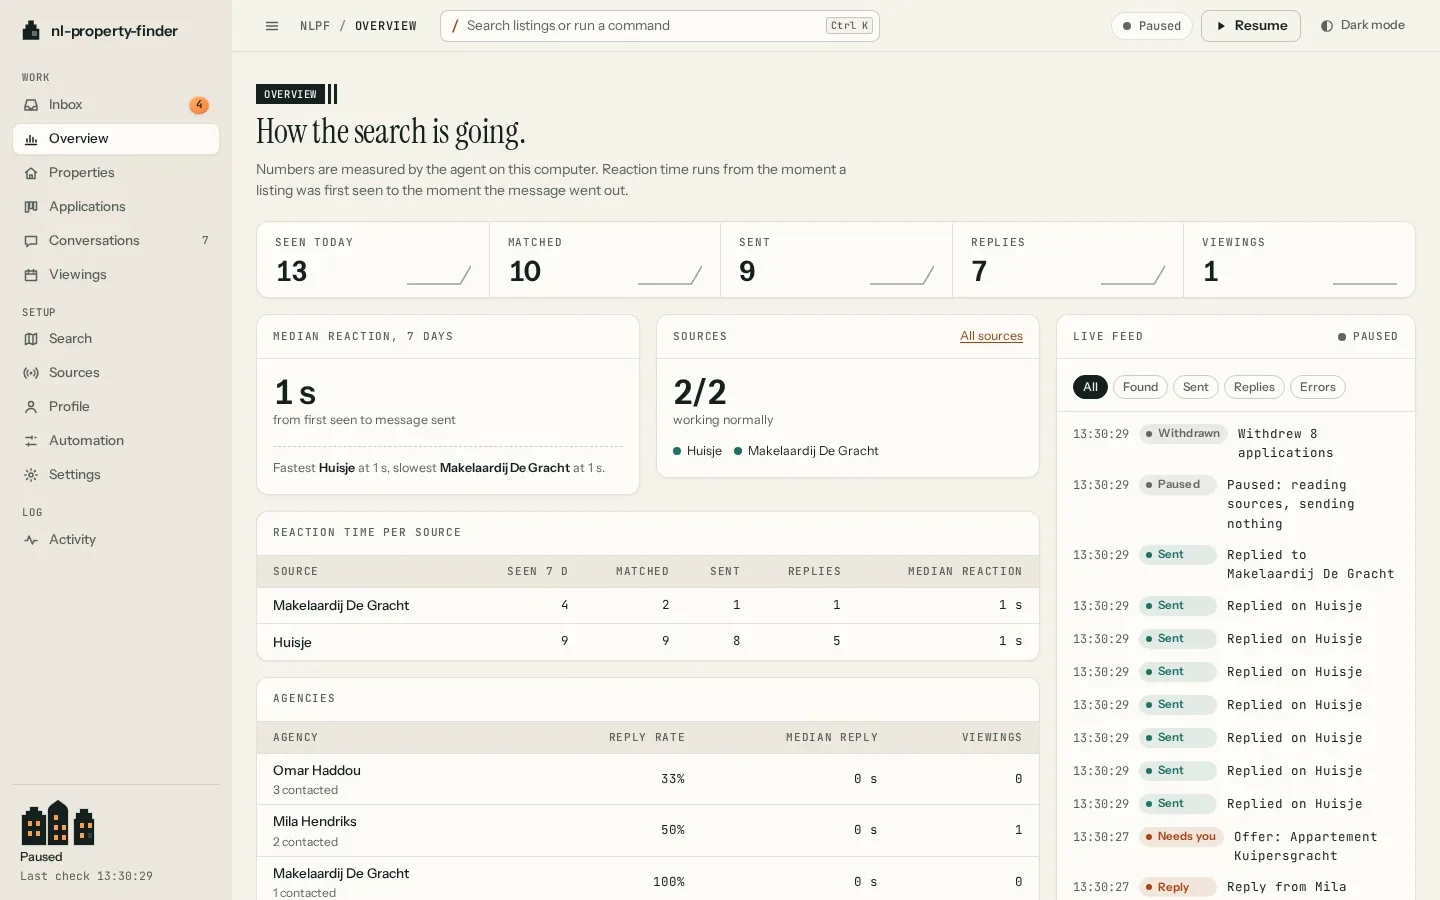Click the NLPF breadcrumb
This screenshot has height=900, width=1440.
coord(315,26)
